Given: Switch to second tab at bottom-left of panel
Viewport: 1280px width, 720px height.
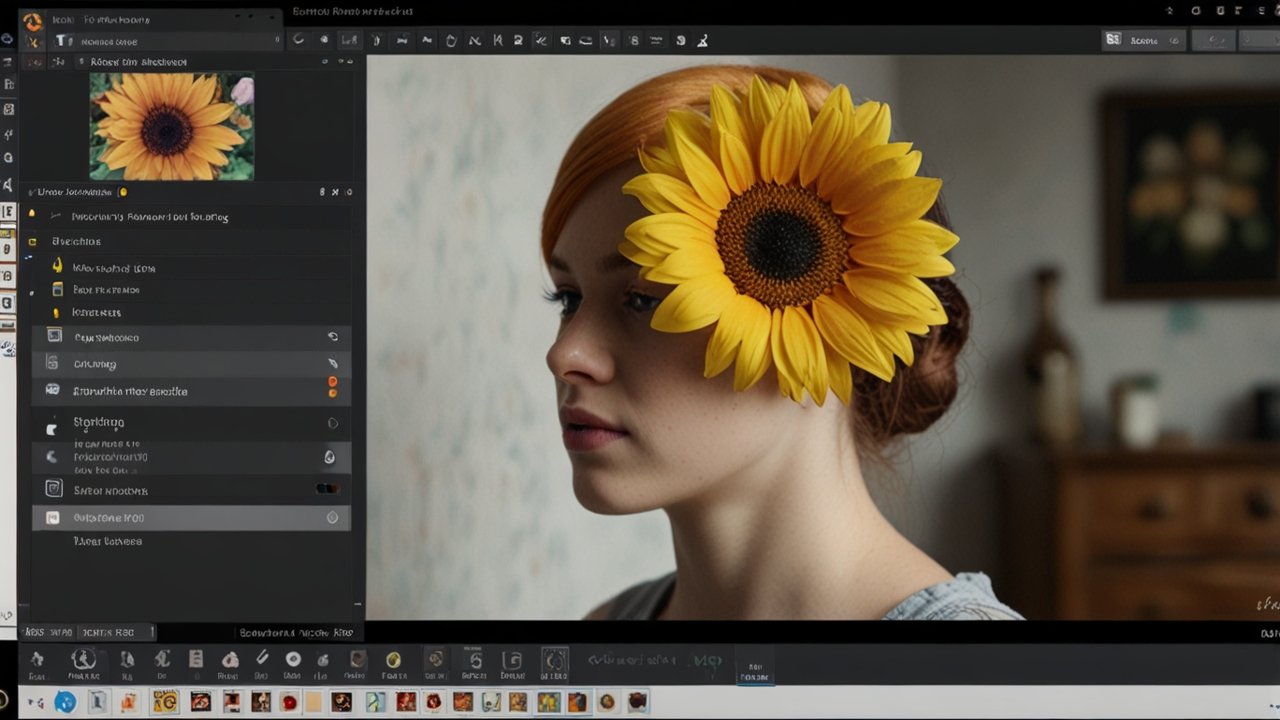Looking at the screenshot, I should (110, 632).
